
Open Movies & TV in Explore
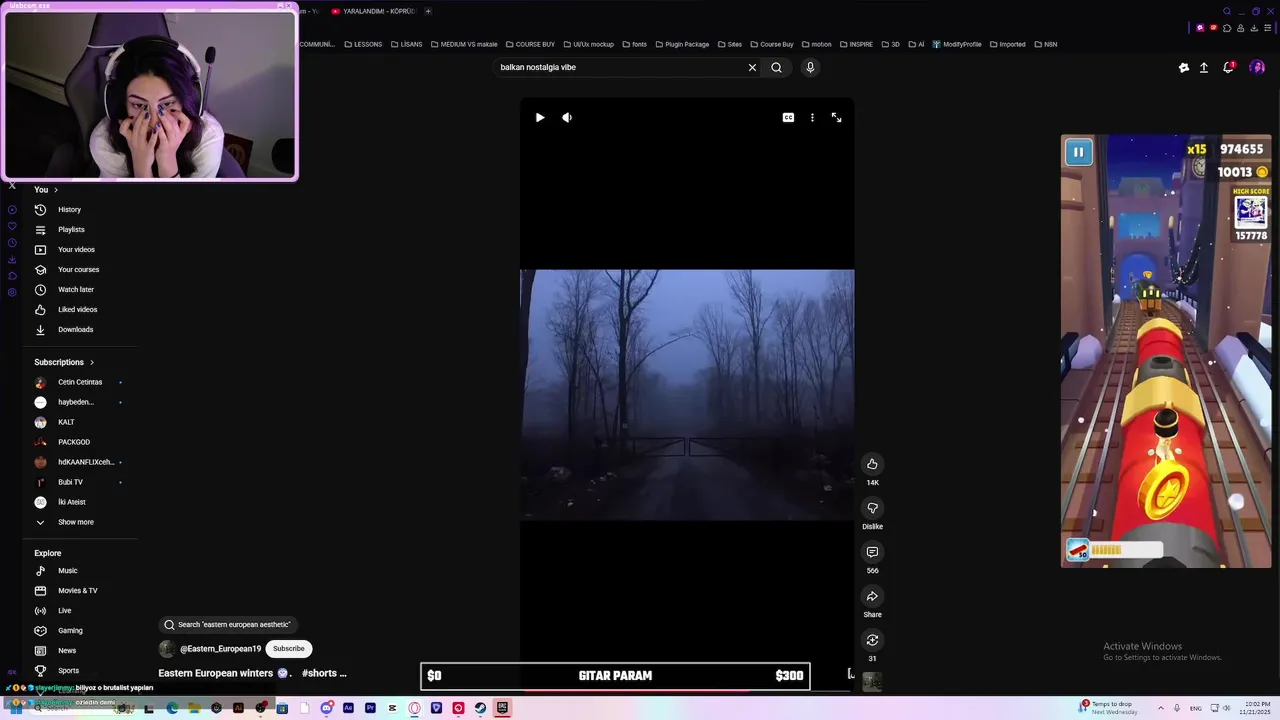point(80,590)
